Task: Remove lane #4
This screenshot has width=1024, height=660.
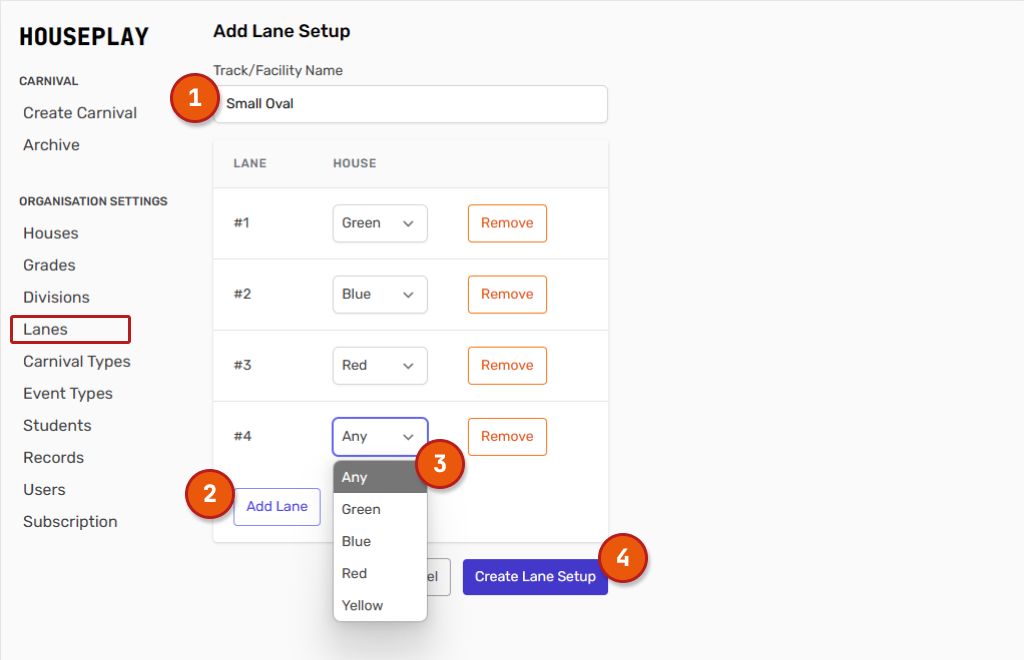Action: coord(507,436)
